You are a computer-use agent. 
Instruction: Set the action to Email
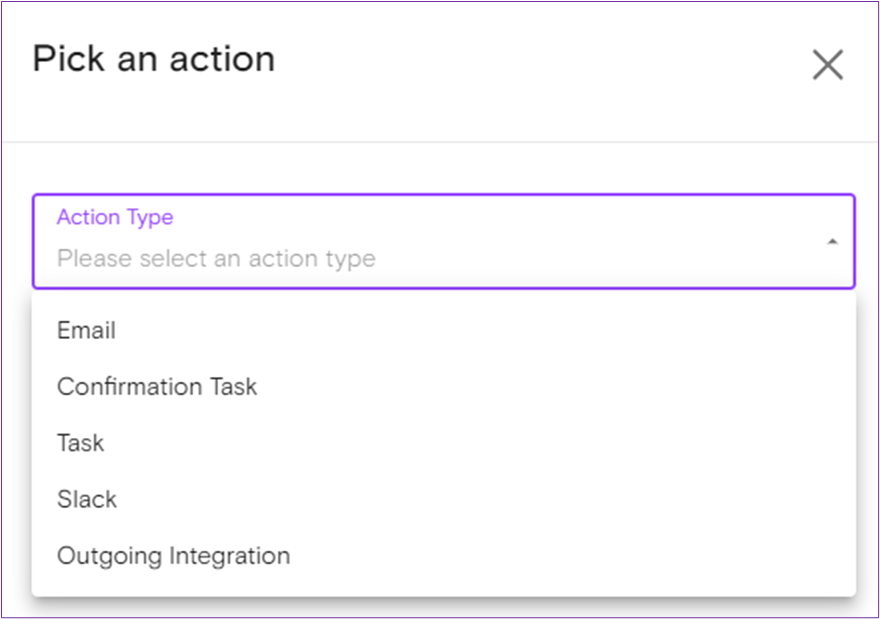(86, 331)
